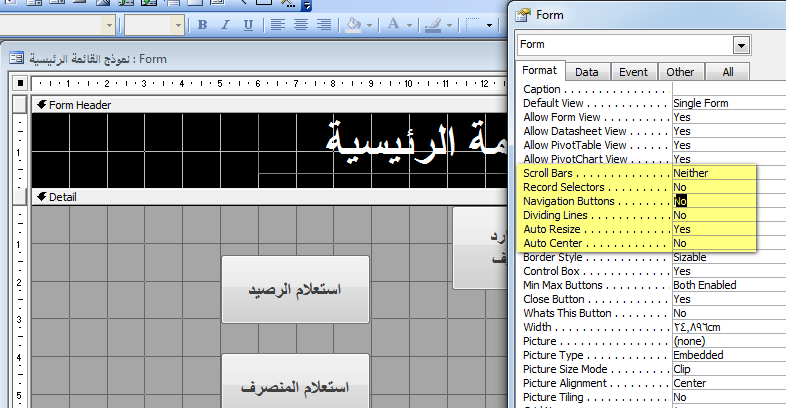
Task: Open the Line/Border Width dropdown arrow
Action: pos(489,25)
